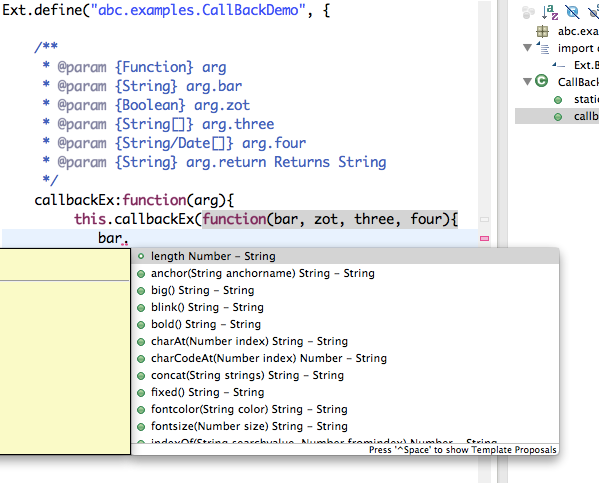Collapse the import declarations node in outline

[x=528, y=48]
